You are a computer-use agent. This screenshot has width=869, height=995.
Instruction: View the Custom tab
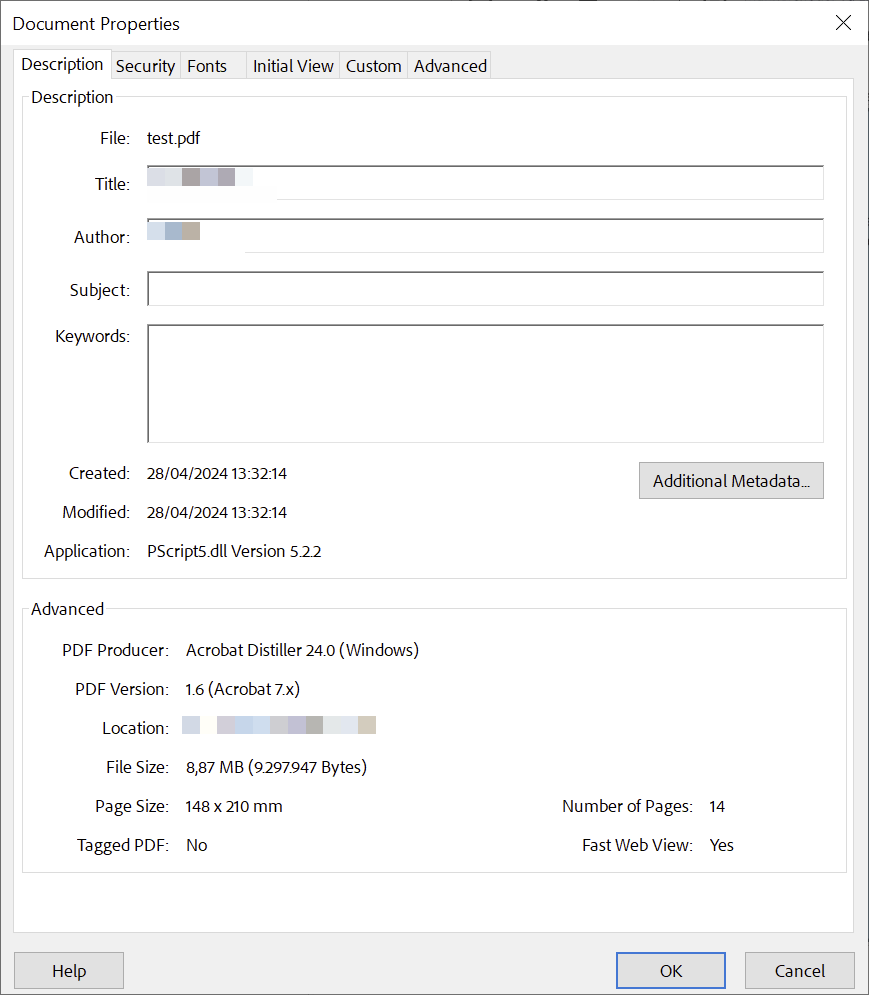(373, 65)
